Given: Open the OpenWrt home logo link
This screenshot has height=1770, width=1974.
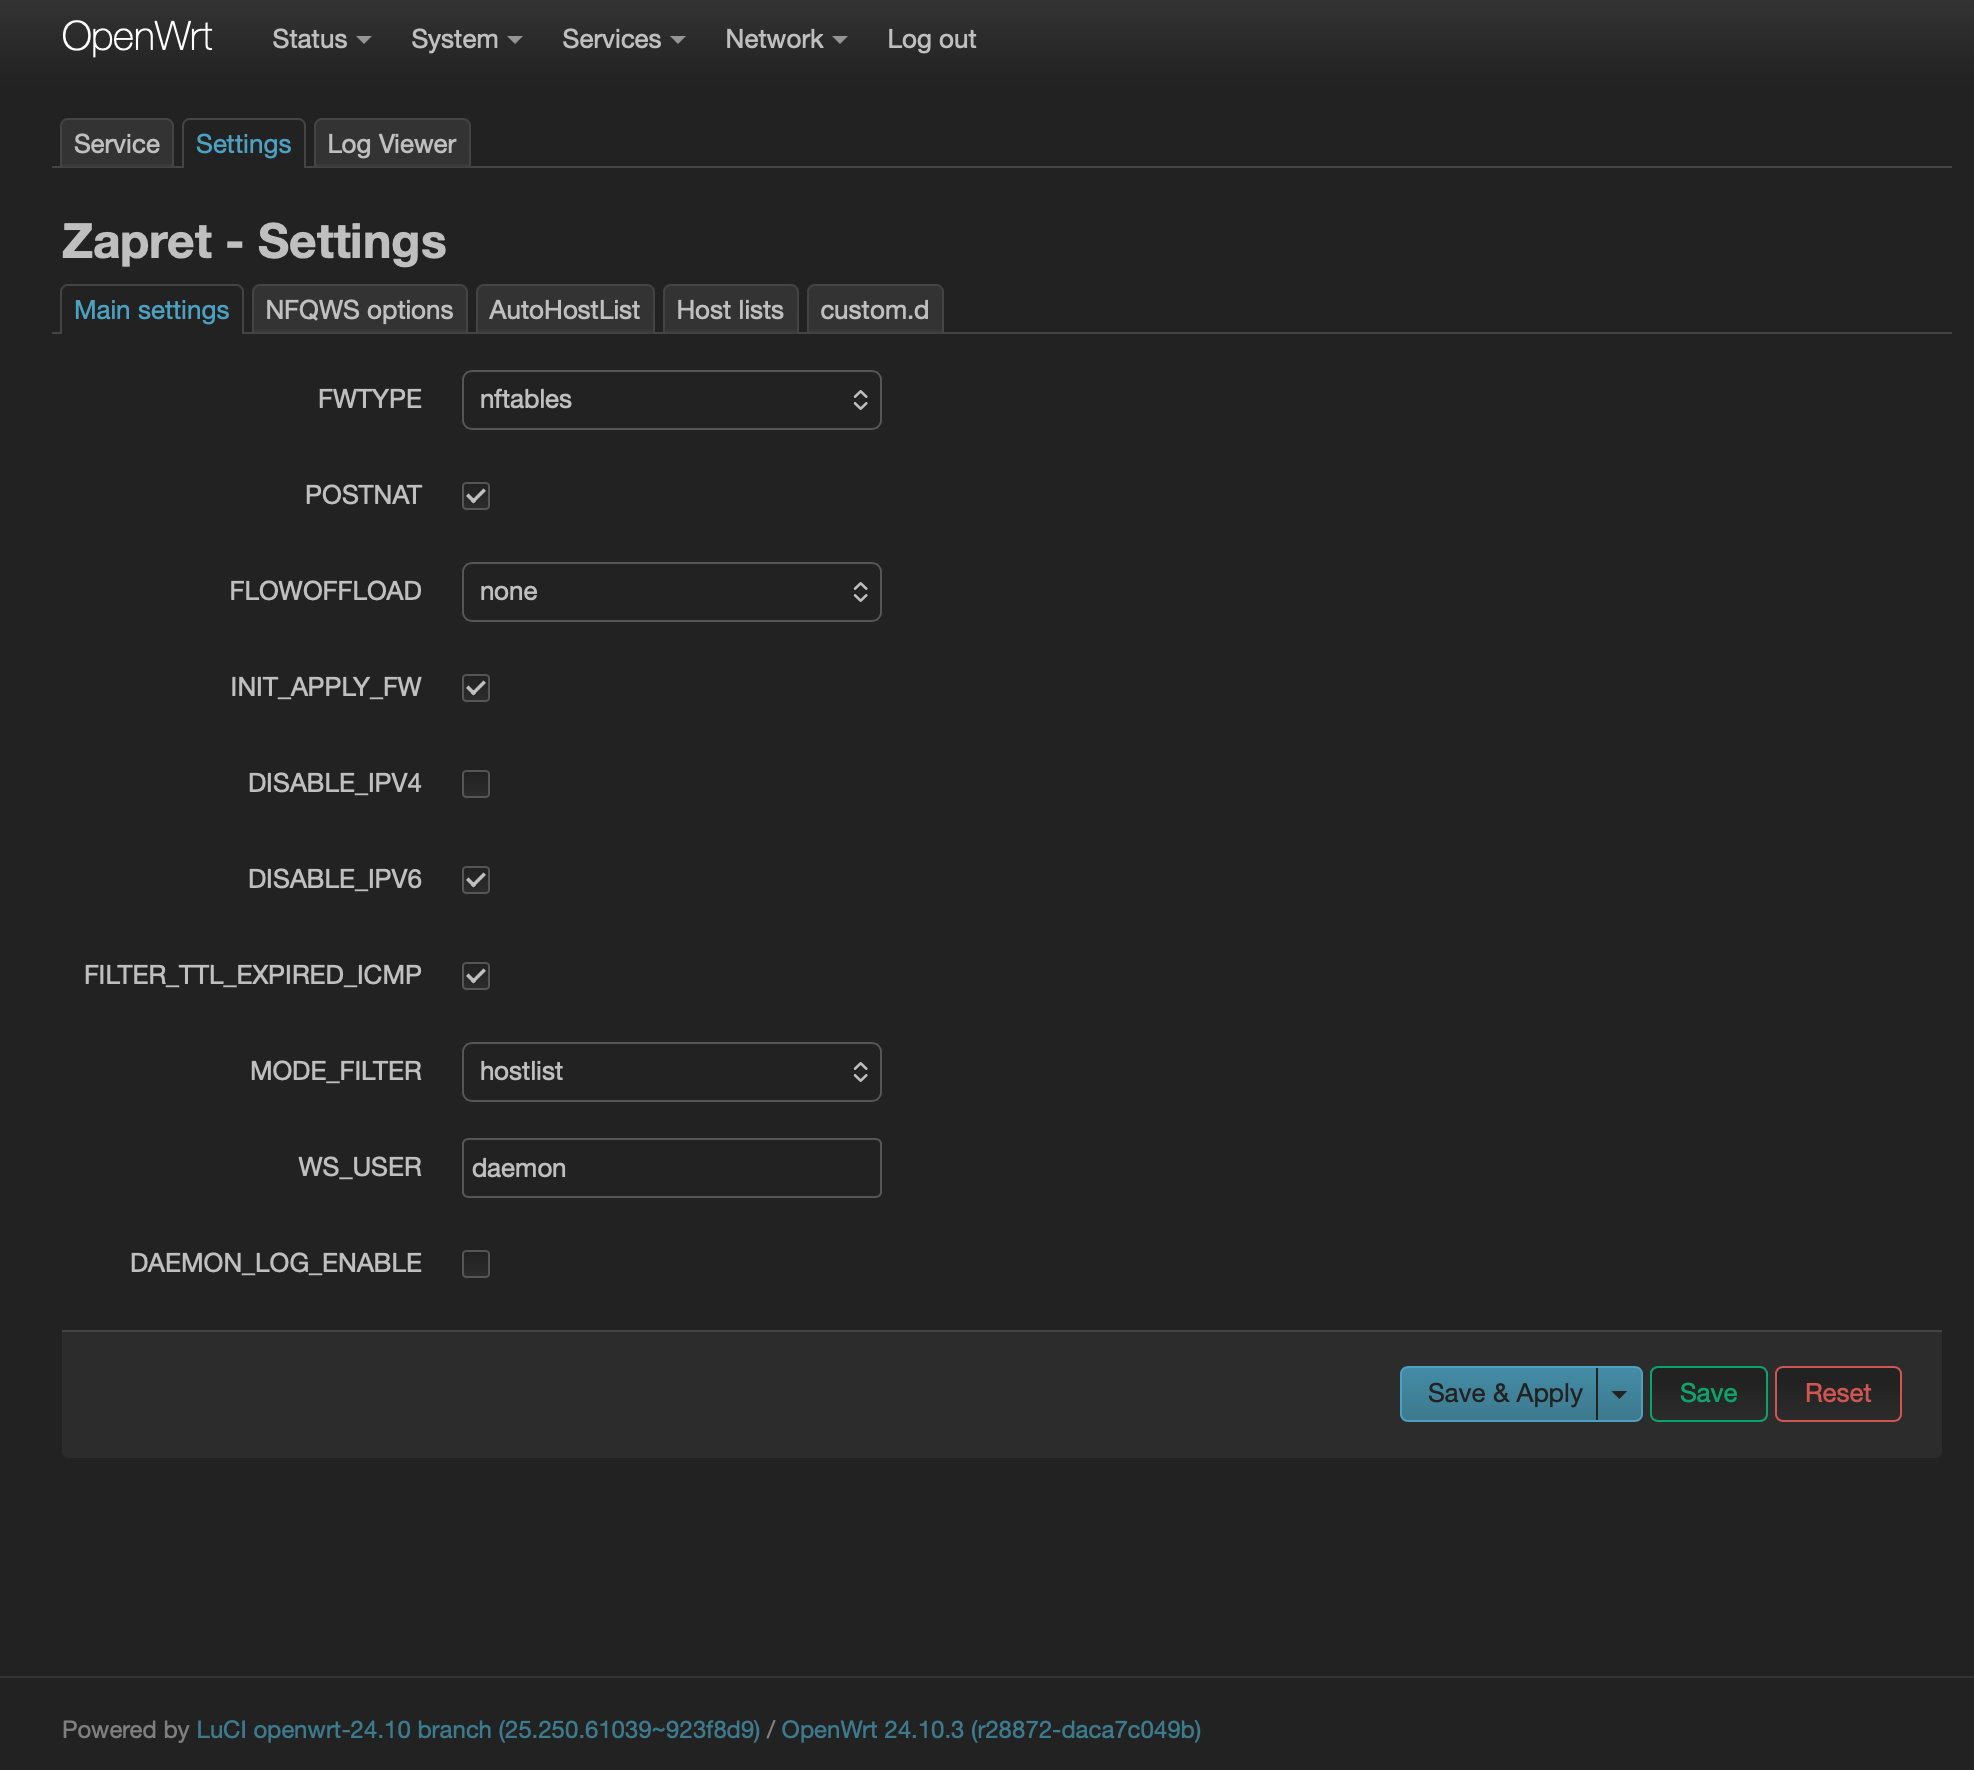Looking at the screenshot, I should pyautogui.click(x=137, y=38).
